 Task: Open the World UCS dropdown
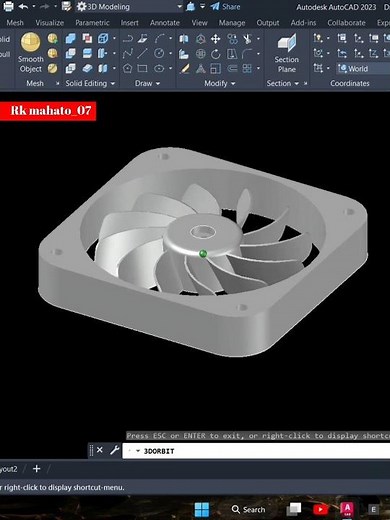(363, 69)
